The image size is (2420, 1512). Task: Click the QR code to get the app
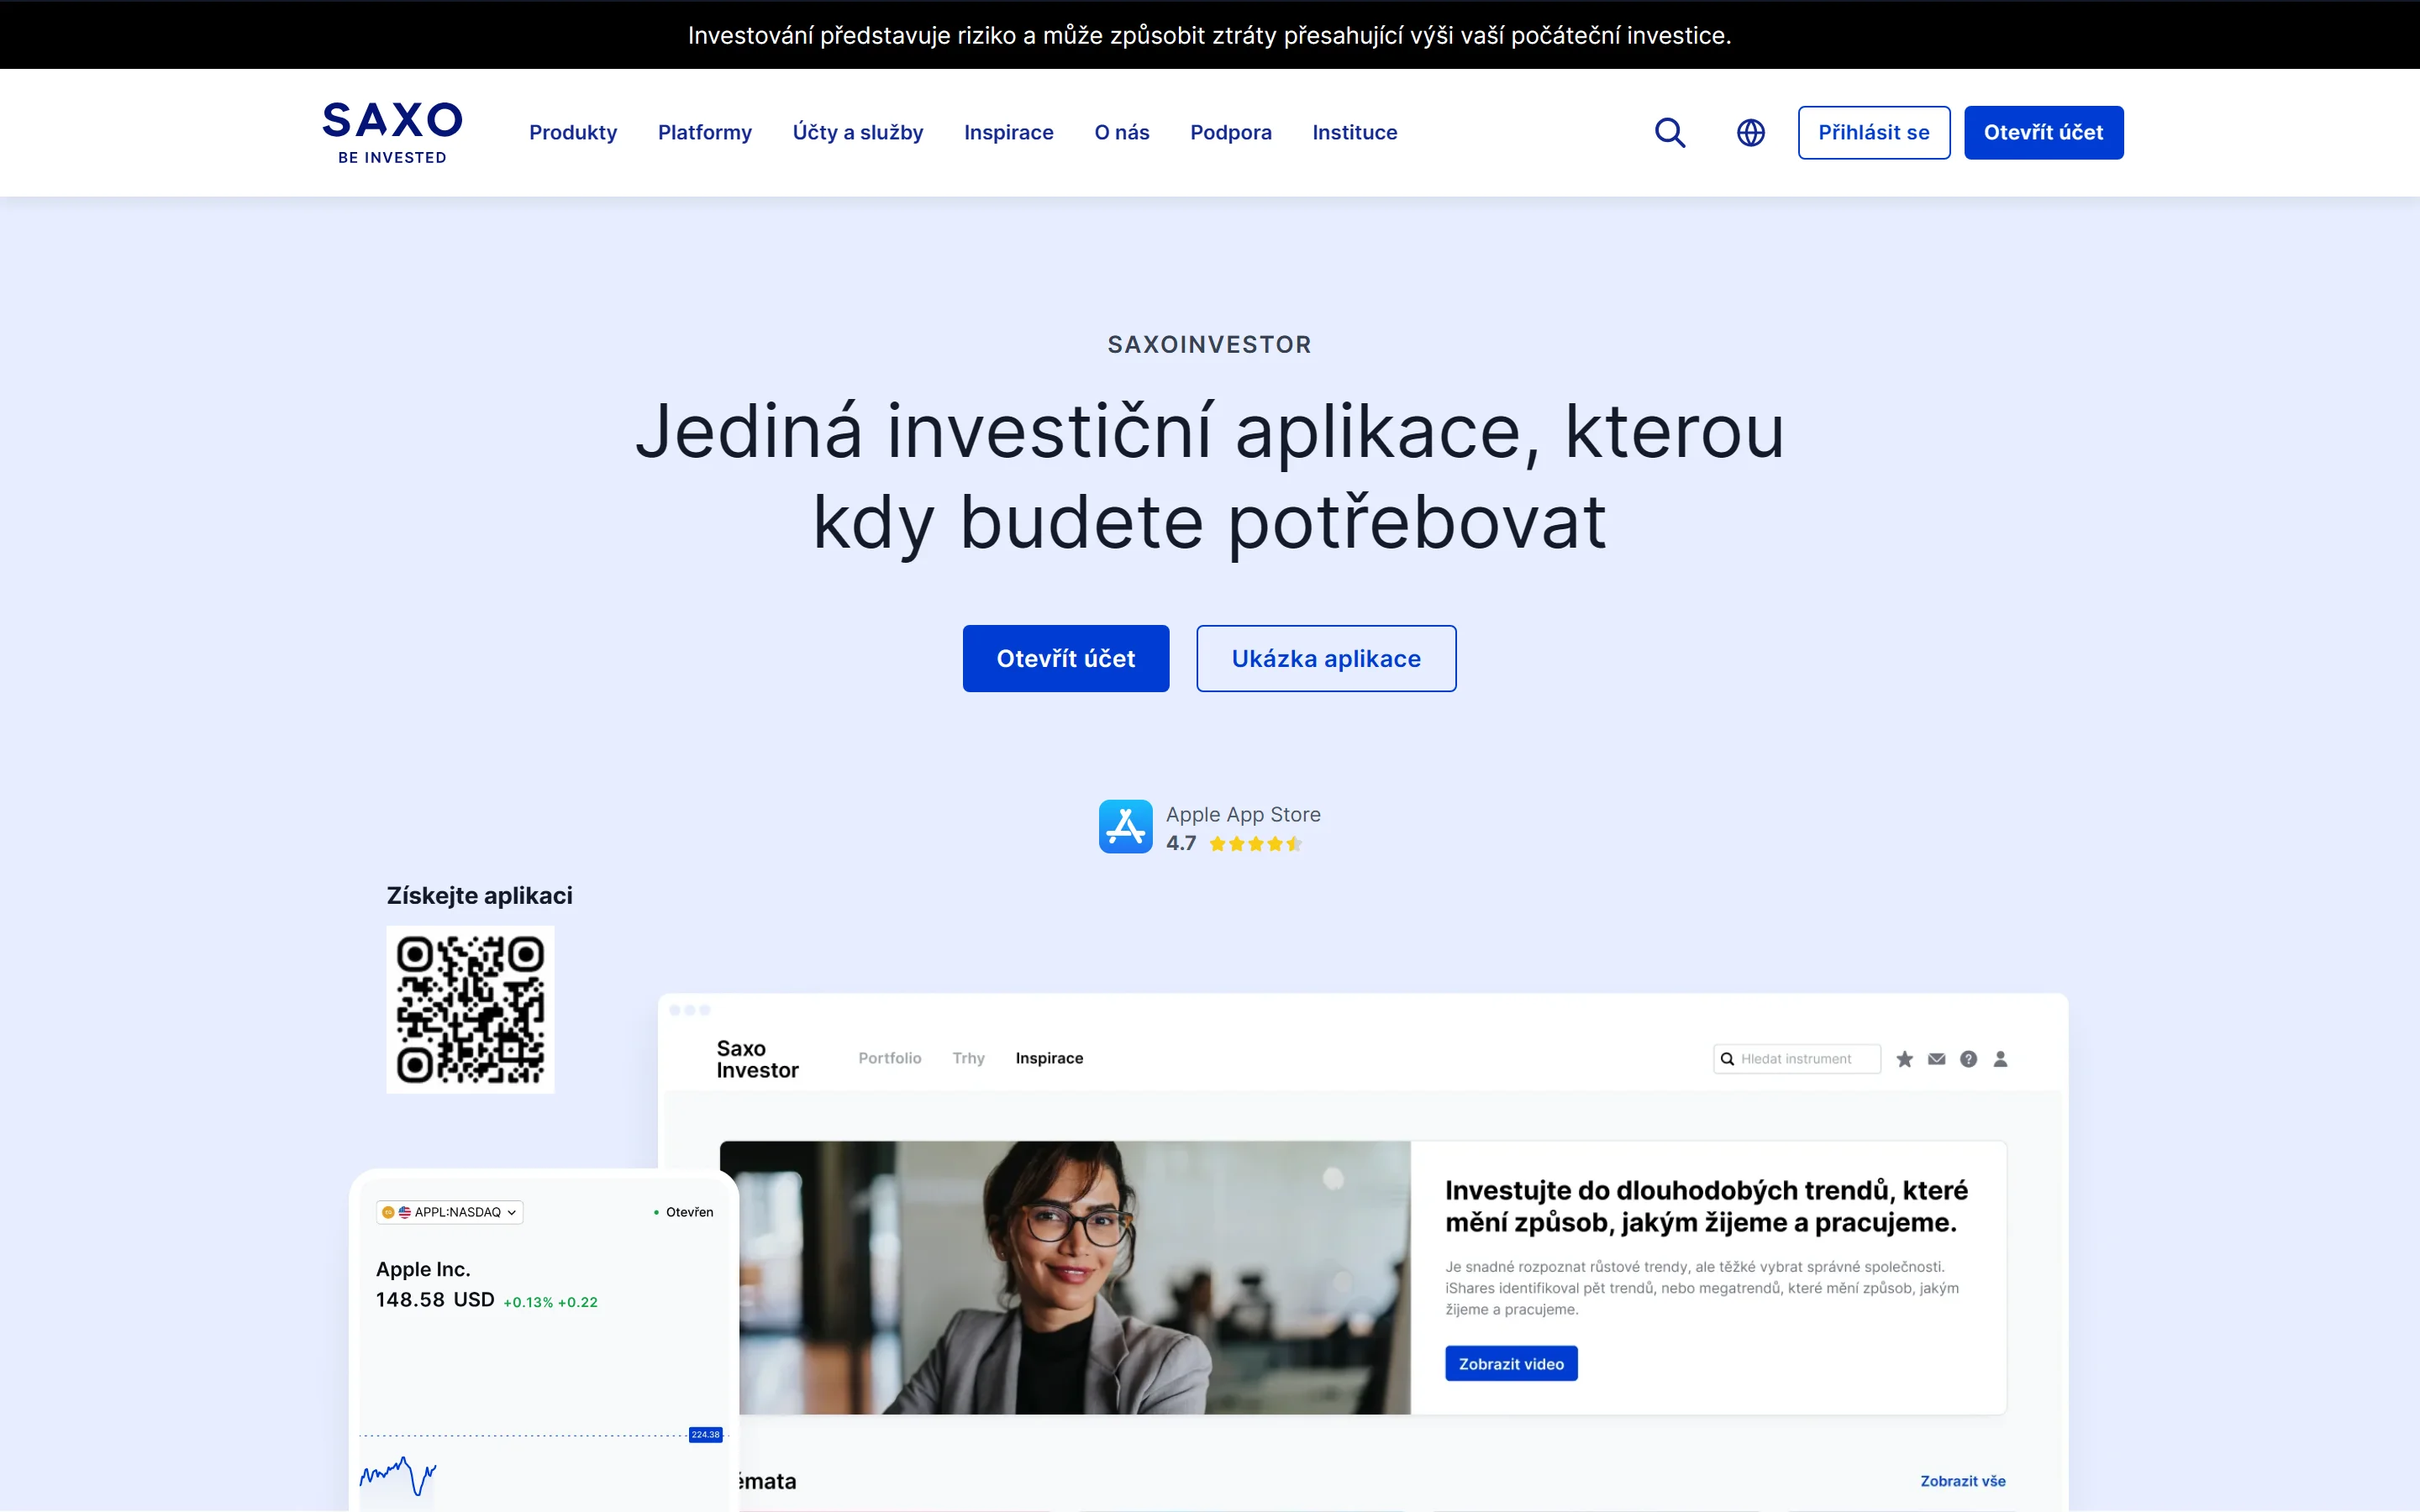(x=470, y=1009)
